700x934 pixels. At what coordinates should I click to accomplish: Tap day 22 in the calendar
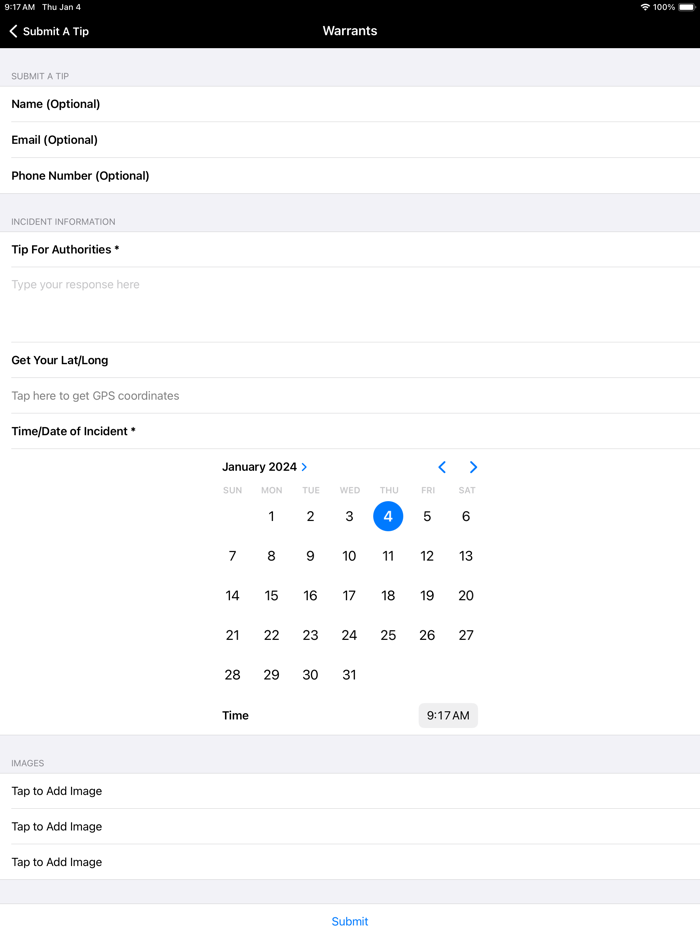271,636
